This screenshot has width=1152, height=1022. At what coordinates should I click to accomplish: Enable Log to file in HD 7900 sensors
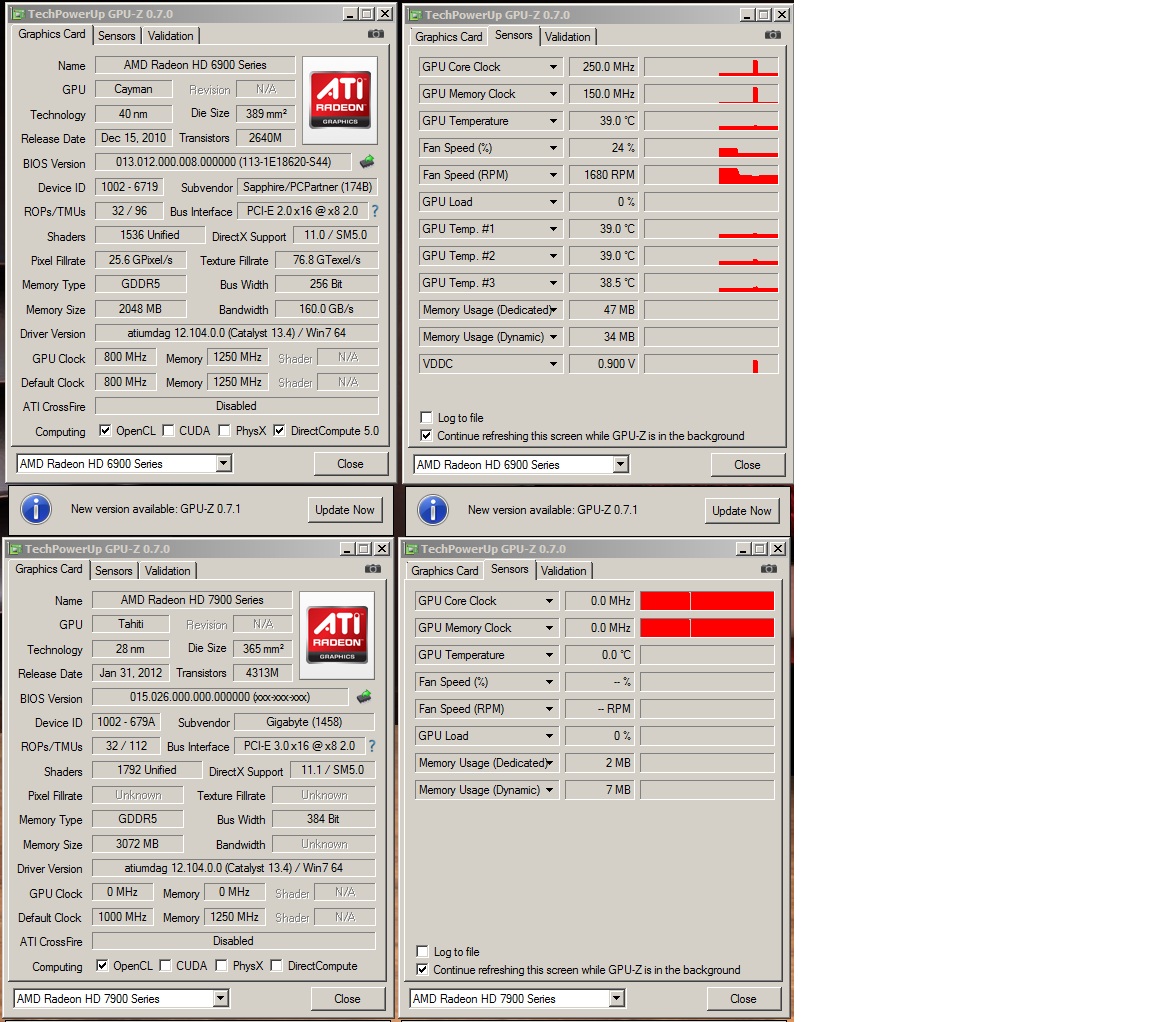point(422,951)
